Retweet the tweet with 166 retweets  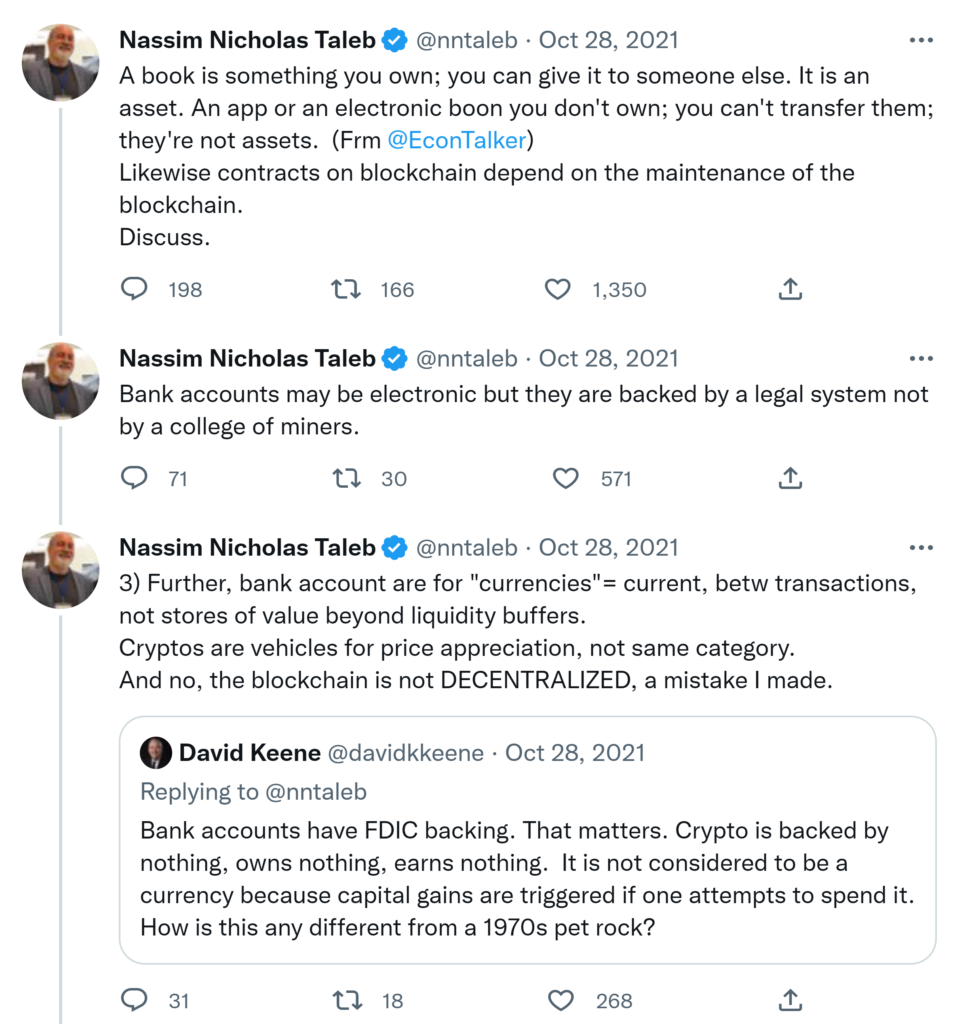click(x=346, y=289)
